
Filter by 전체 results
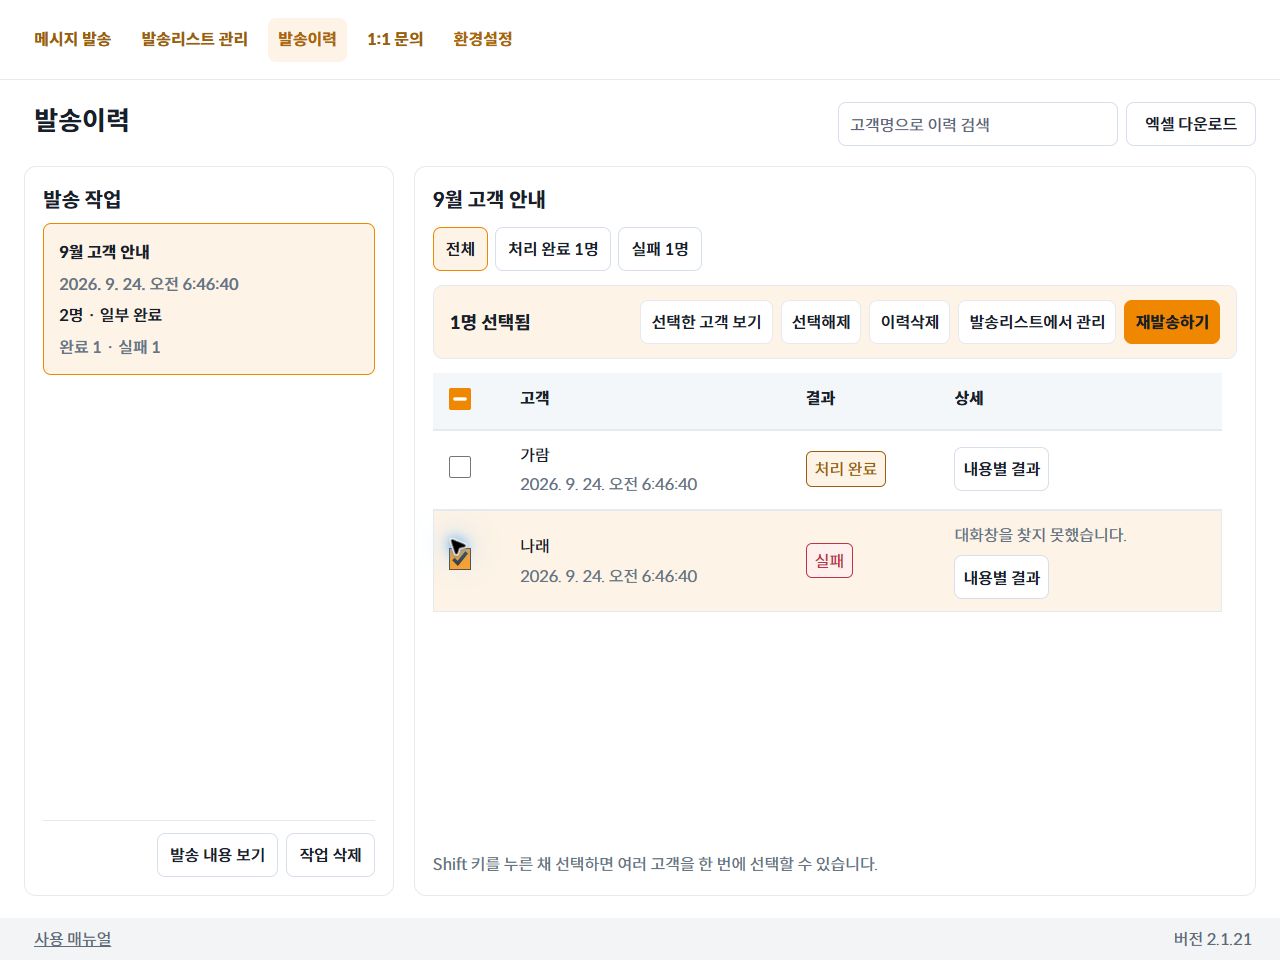pyautogui.click(x=460, y=249)
